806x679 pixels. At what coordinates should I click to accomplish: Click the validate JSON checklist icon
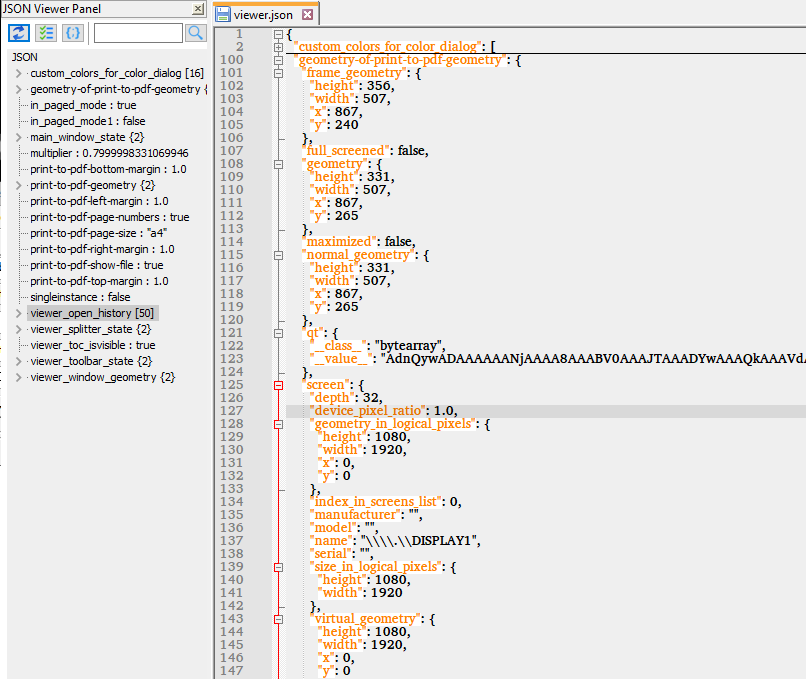(46, 33)
